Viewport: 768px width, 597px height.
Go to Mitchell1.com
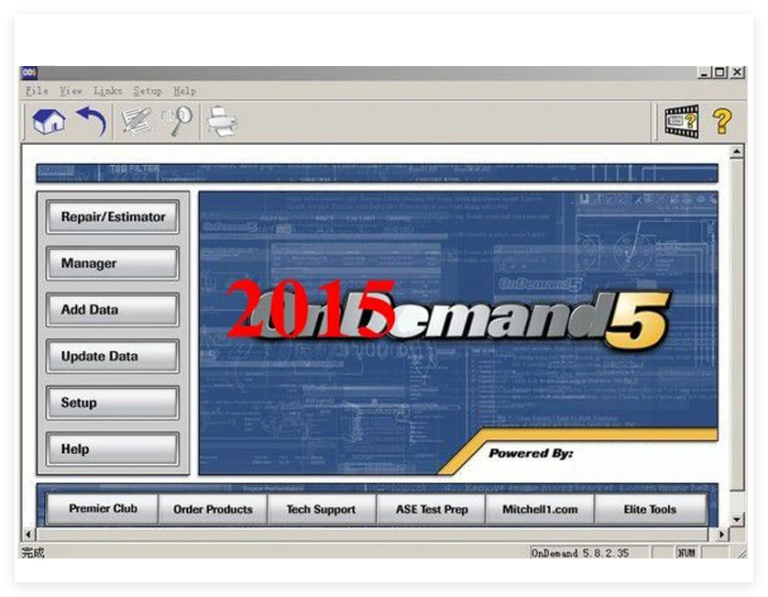click(540, 509)
